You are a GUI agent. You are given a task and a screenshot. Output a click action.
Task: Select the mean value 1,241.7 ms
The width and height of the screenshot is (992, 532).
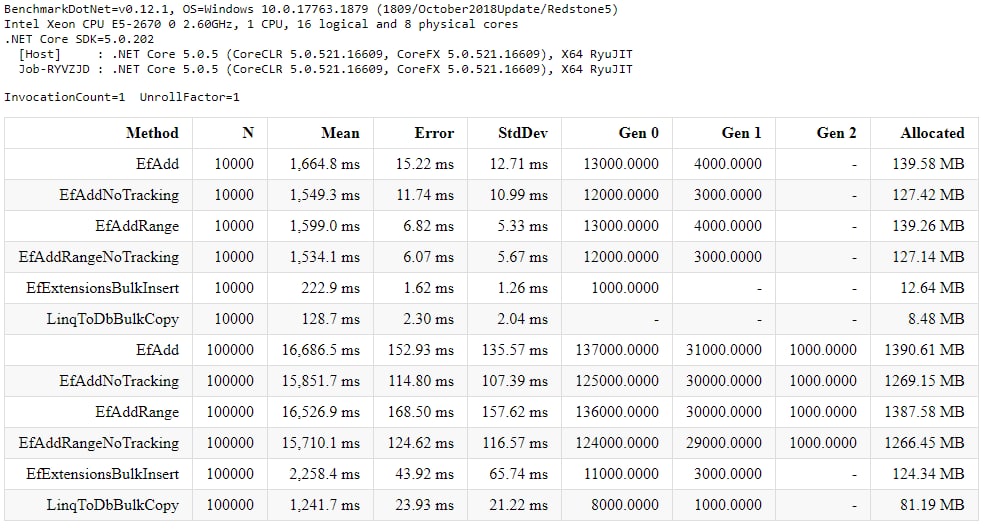click(x=325, y=505)
